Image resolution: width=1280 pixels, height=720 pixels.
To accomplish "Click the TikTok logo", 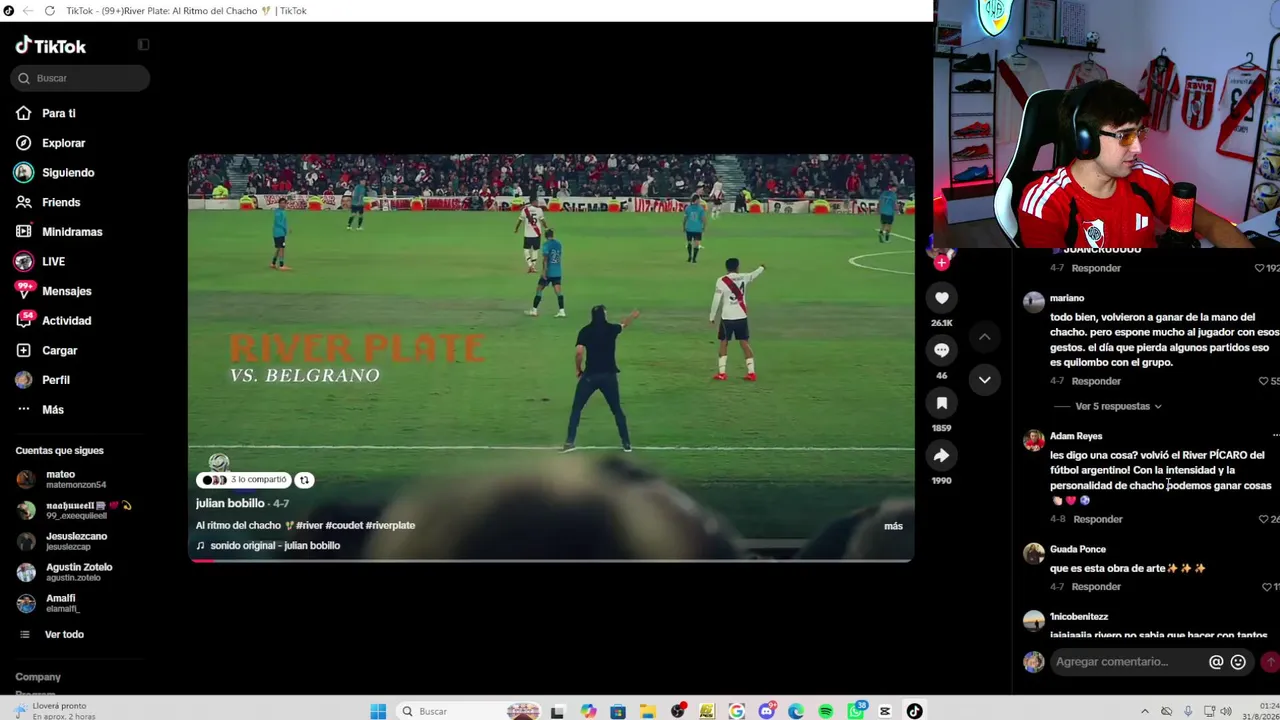I will click(x=51, y=46).
